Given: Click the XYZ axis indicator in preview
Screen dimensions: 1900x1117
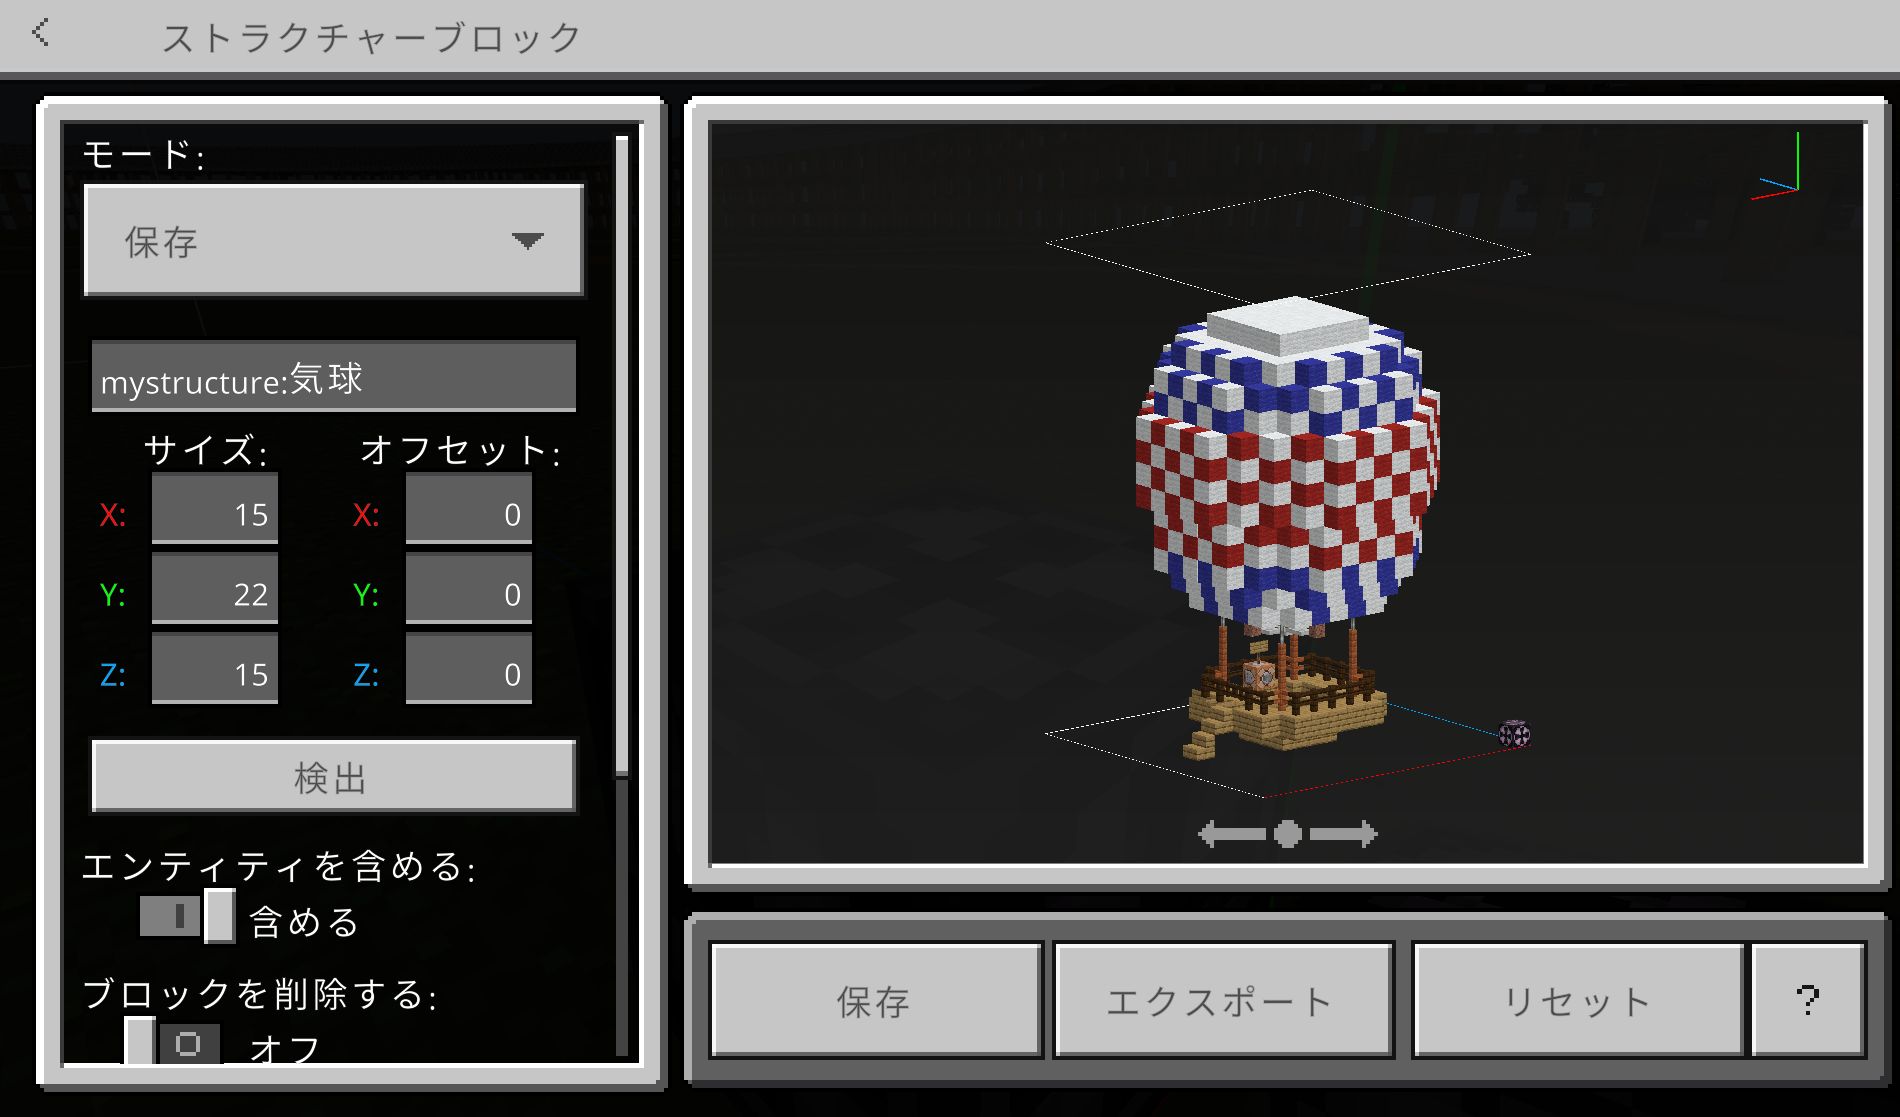Looking at the screenshot, I should (x=1776, y=168).
